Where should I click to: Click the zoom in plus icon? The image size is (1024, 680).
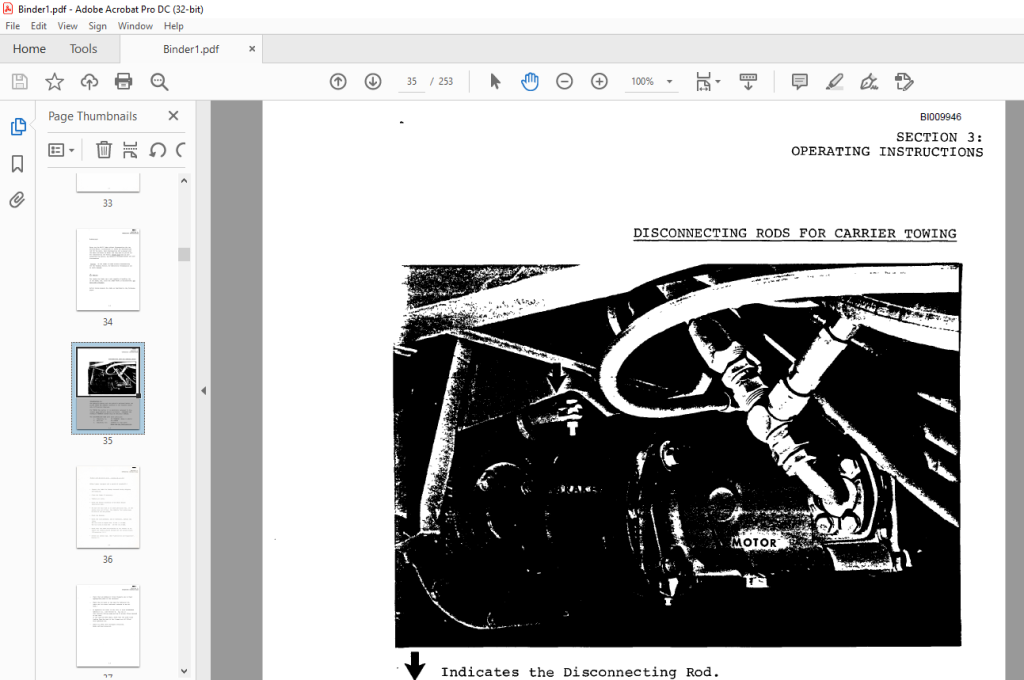pyautogui.click(x=599, y=82)
